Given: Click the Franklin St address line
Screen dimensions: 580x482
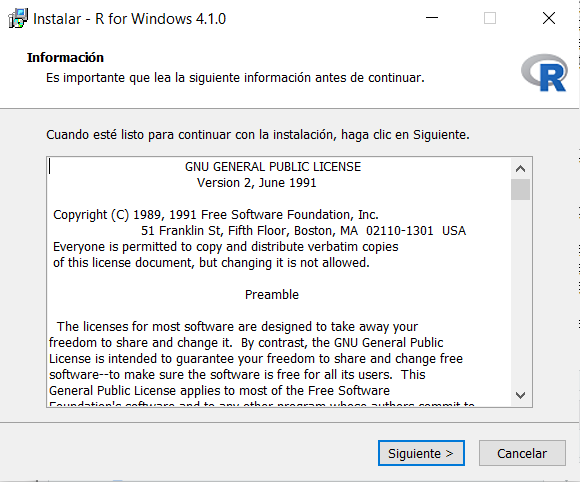Looking at the screenshot, I should click(303, 231).
